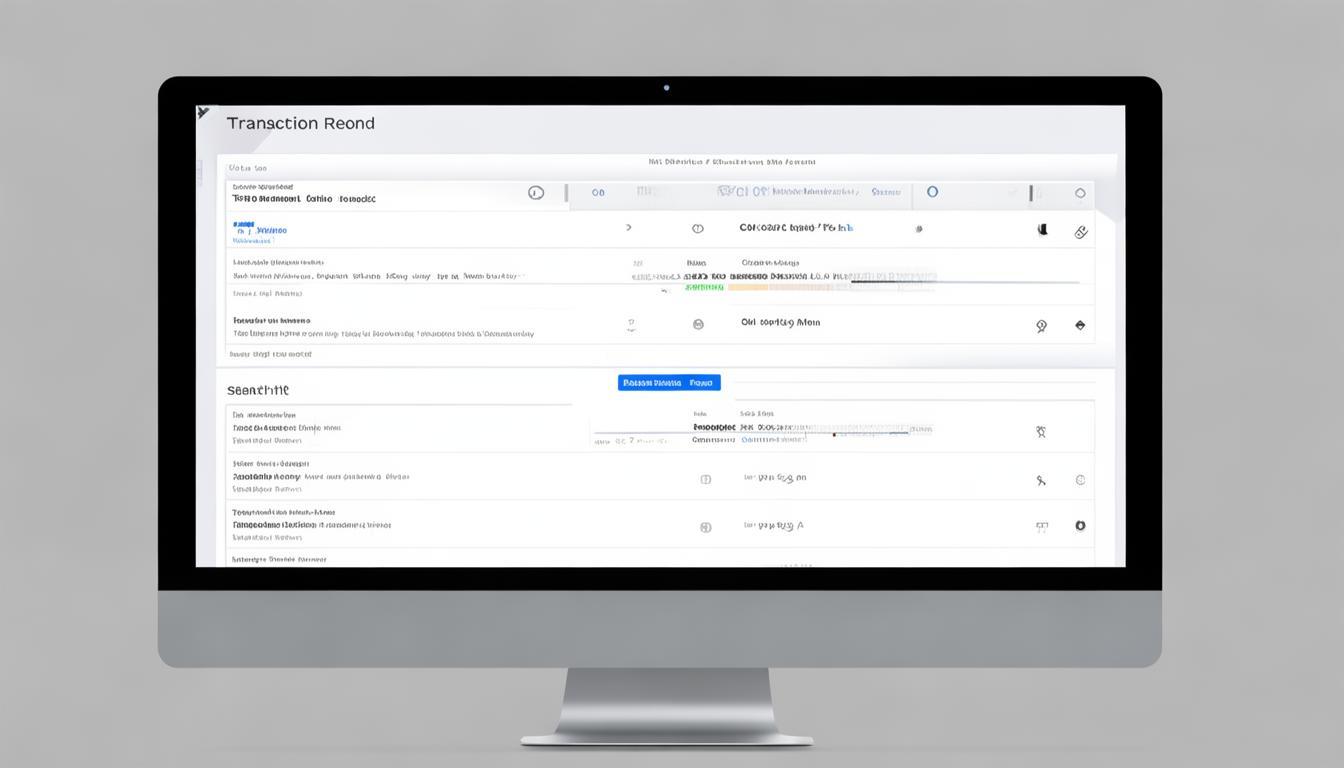This screenshot has width=1344, height=768.
Task: Click the black bookmark icon in the Cokcozrc row
Action: tap(1042, 230)
